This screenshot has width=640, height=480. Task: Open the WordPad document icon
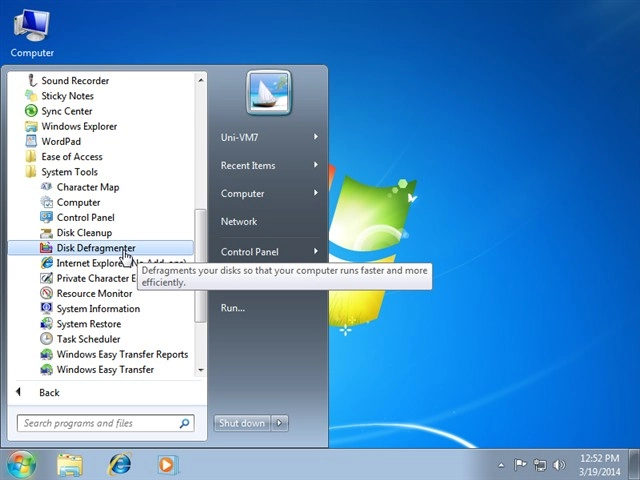(31, 141)
